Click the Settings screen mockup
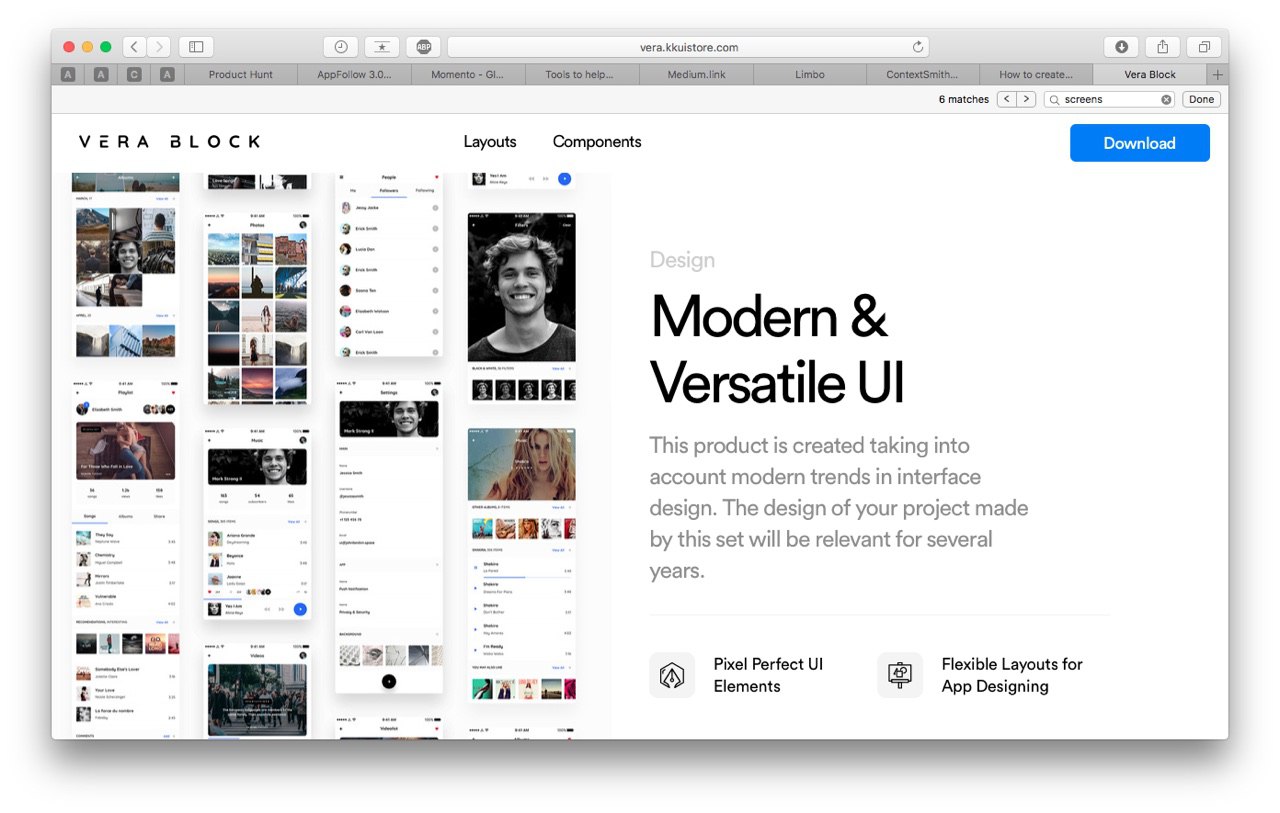 pos(389,536)
